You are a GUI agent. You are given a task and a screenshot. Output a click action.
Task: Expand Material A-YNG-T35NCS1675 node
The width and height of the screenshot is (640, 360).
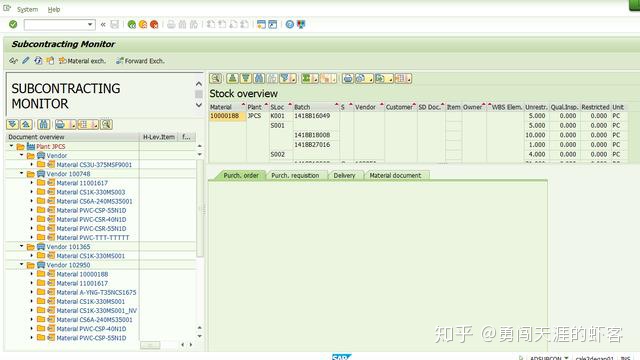tap(32, 292)
